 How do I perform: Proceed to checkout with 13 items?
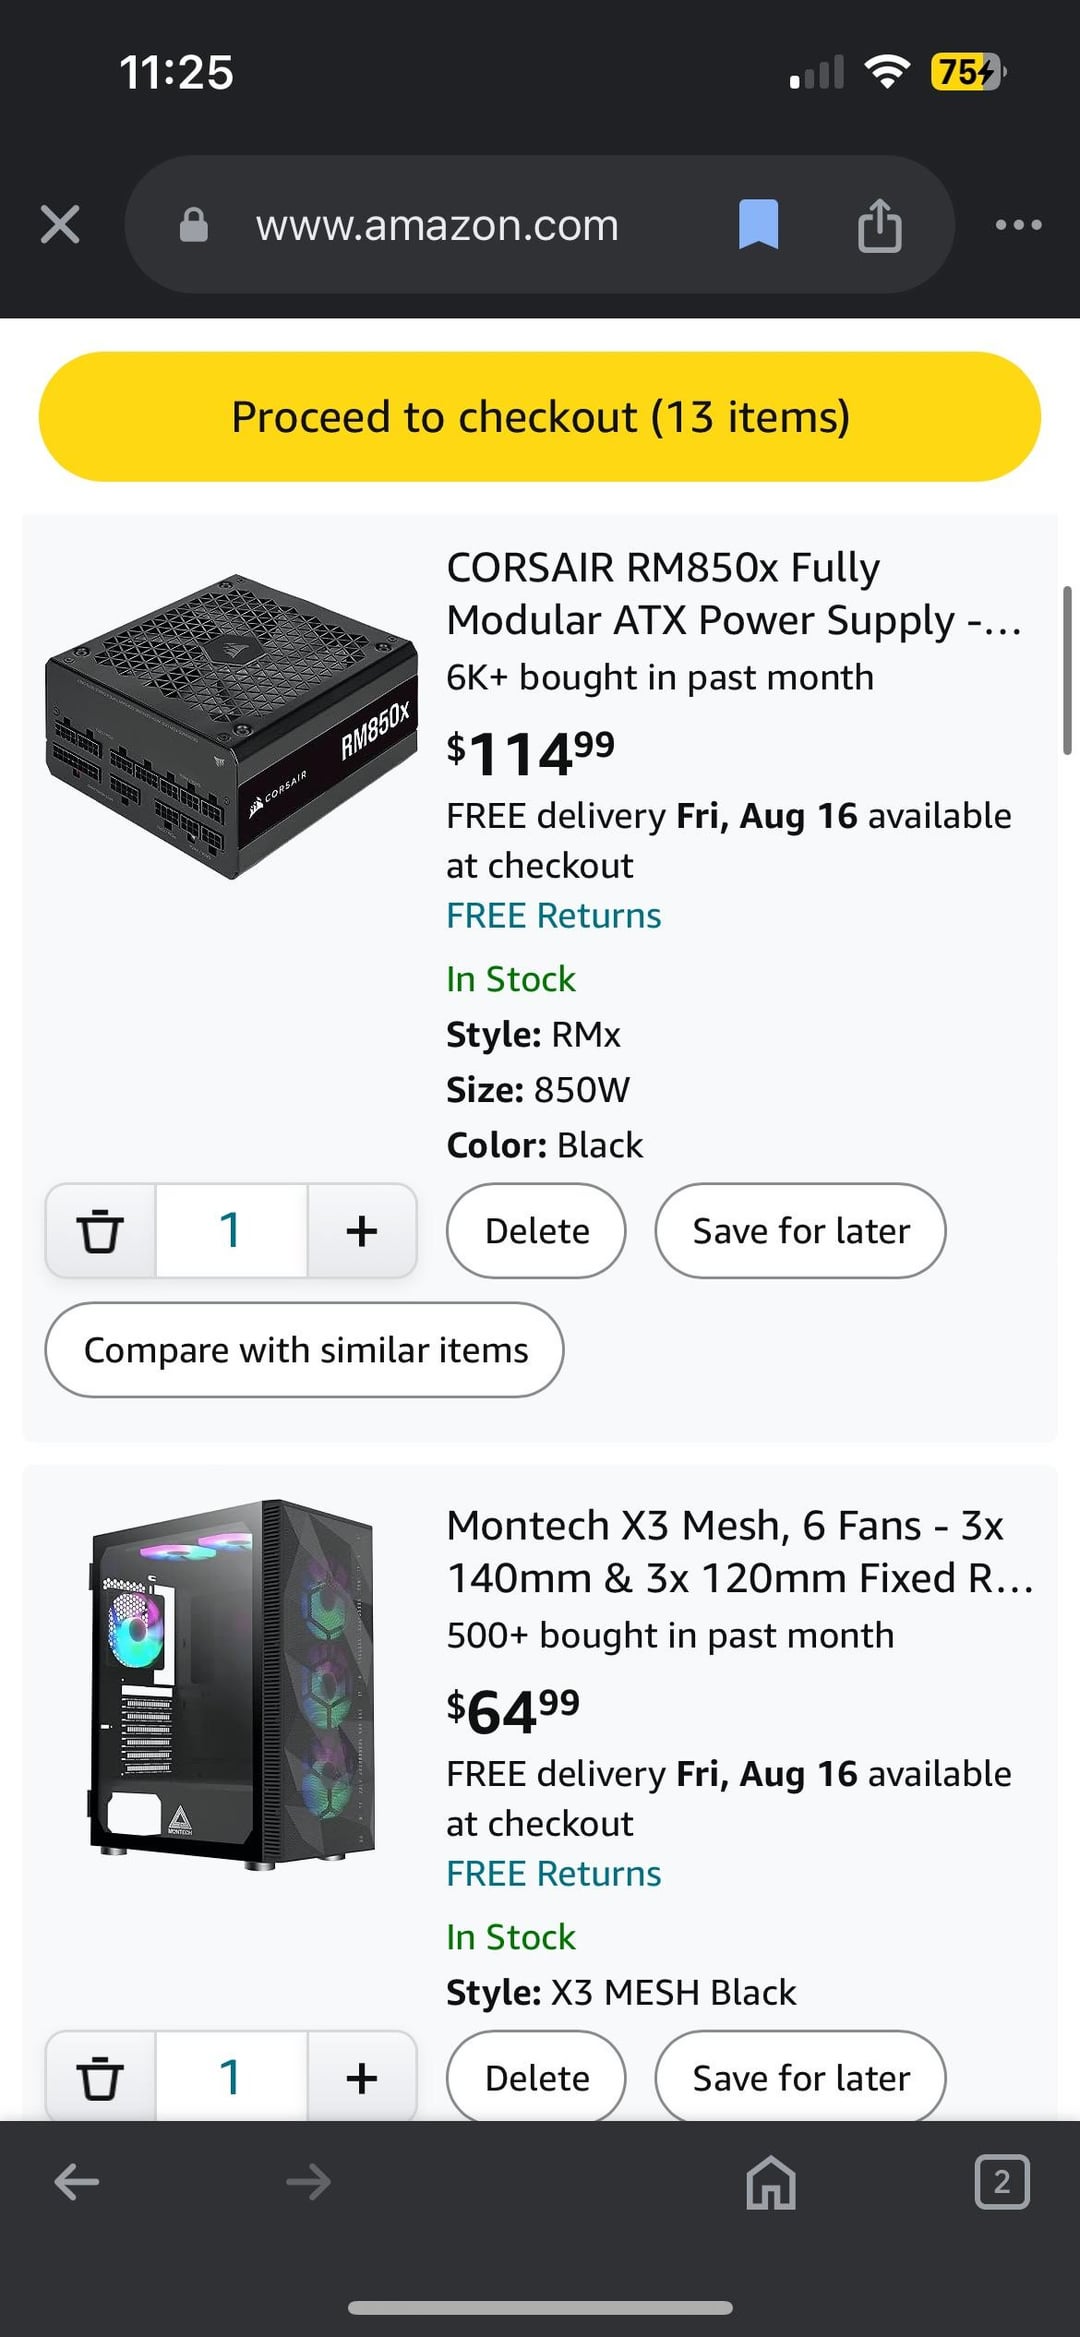pyautogui.click(x=540, y=416)
